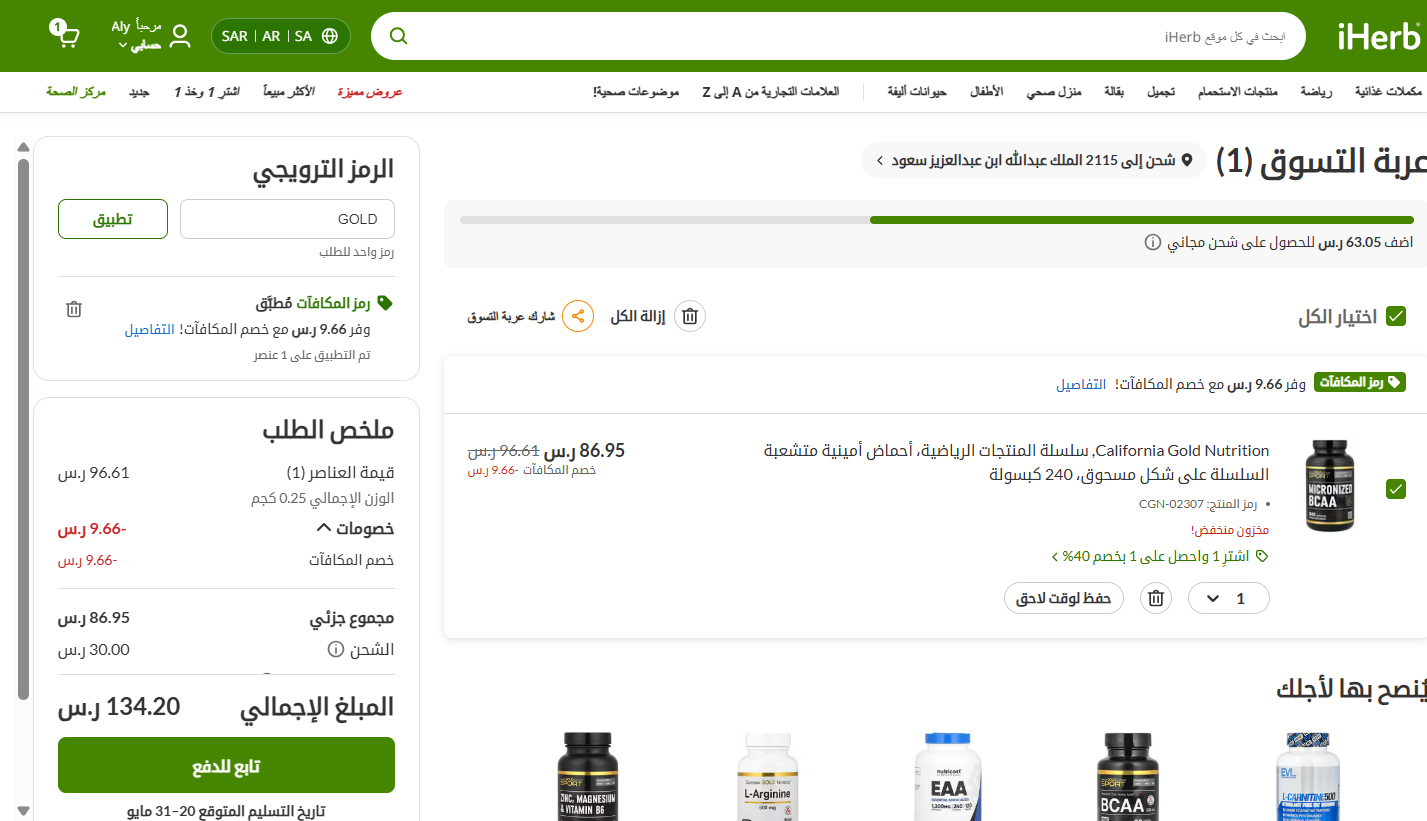Open الأكثر مبيعاً best sellers link
This screenshot has width=1427, height=821.
289,91
